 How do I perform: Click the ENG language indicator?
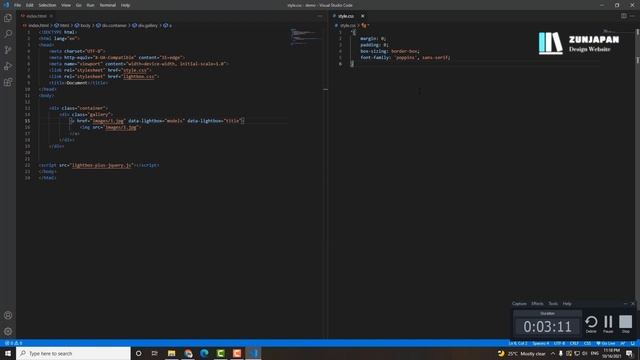coord(595,353)
